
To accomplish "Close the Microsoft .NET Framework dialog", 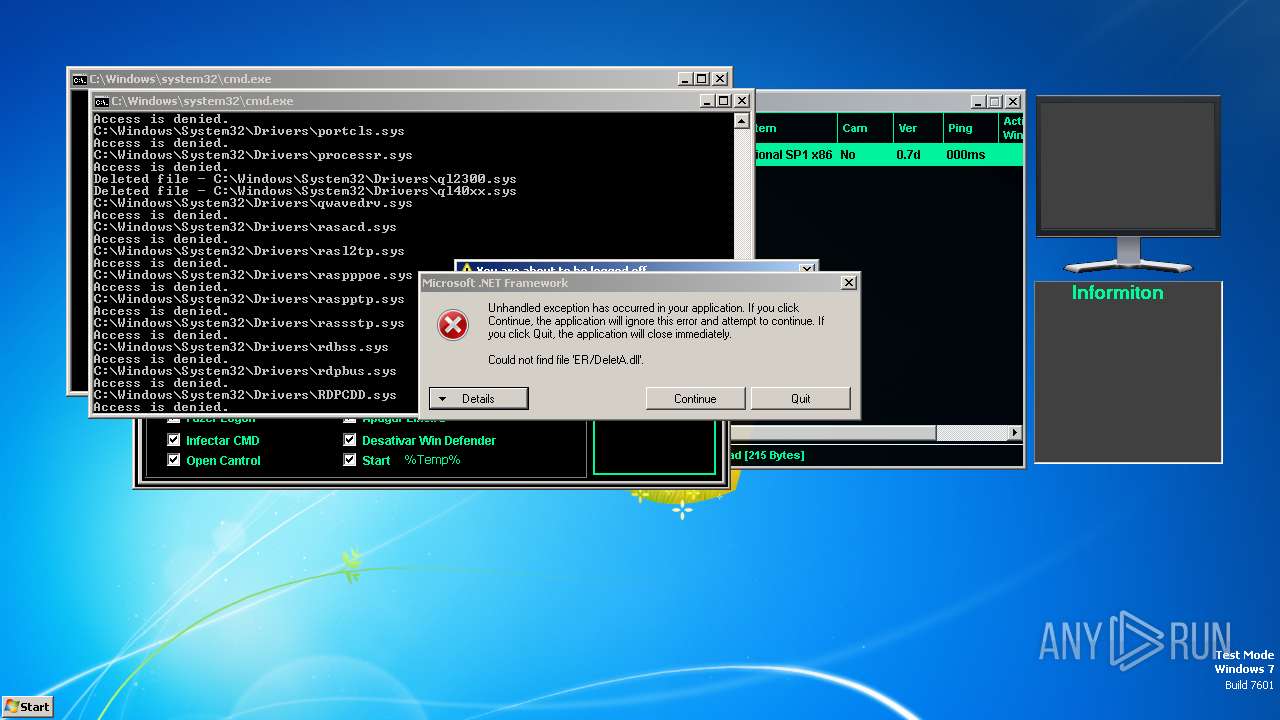I will 849,283.
